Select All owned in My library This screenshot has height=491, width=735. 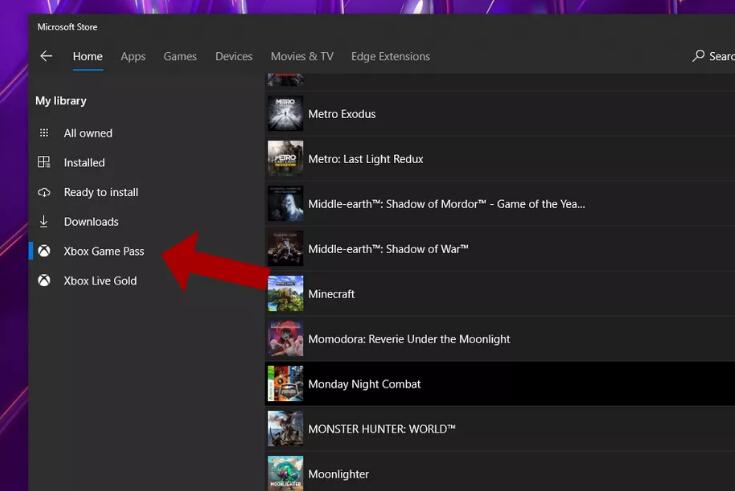click(x=88, y=133)
